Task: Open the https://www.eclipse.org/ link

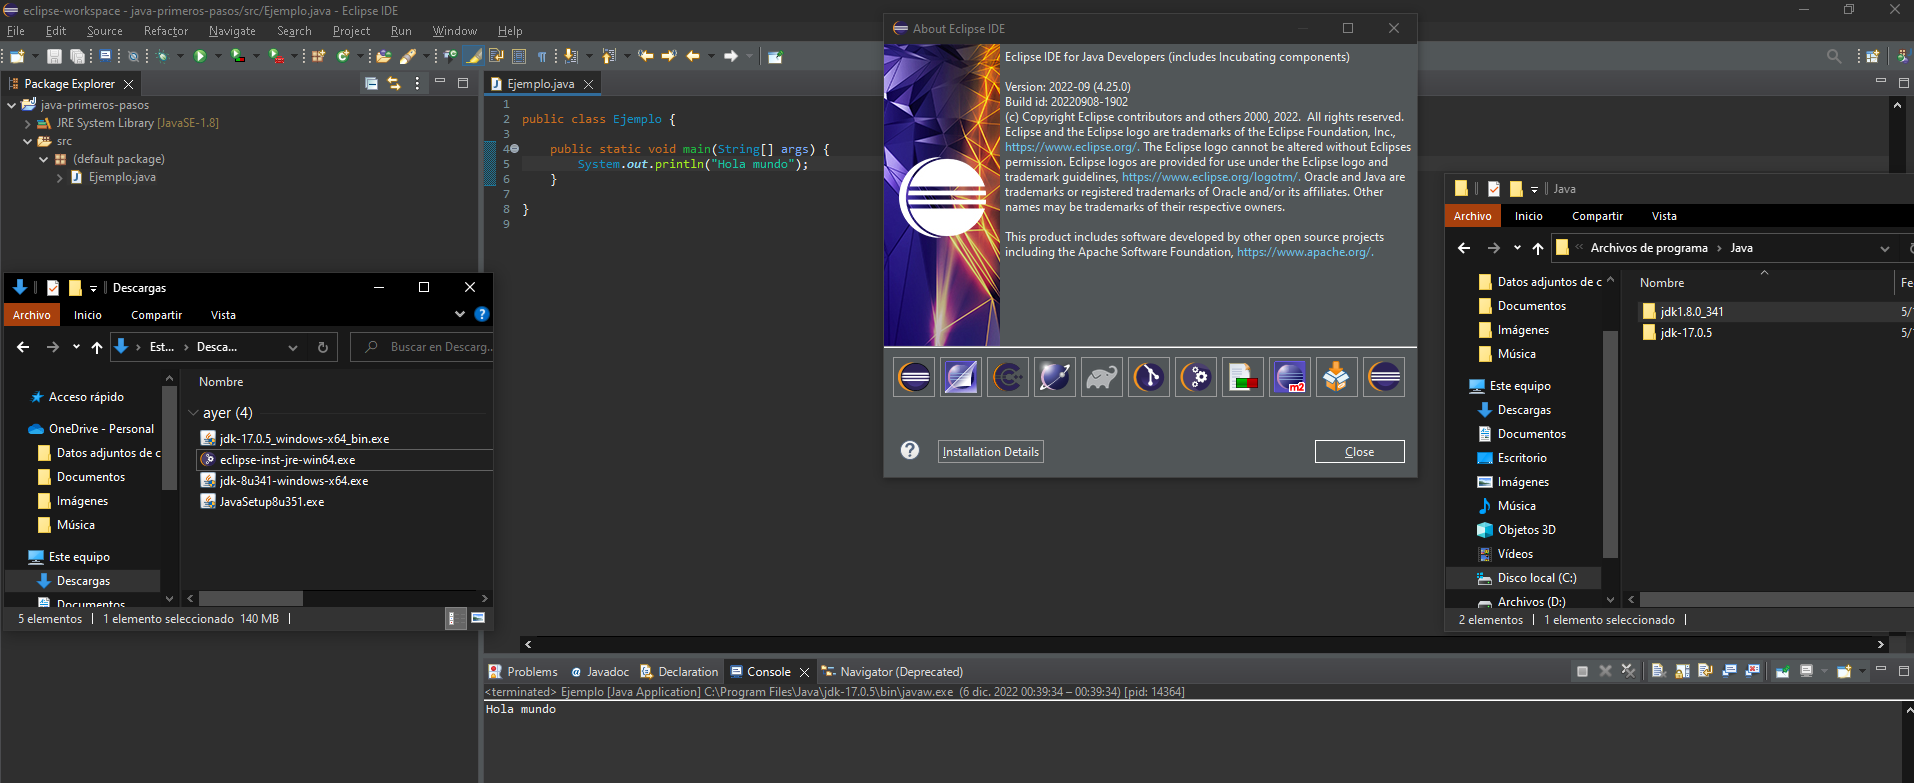Action: click(1071, 147)
